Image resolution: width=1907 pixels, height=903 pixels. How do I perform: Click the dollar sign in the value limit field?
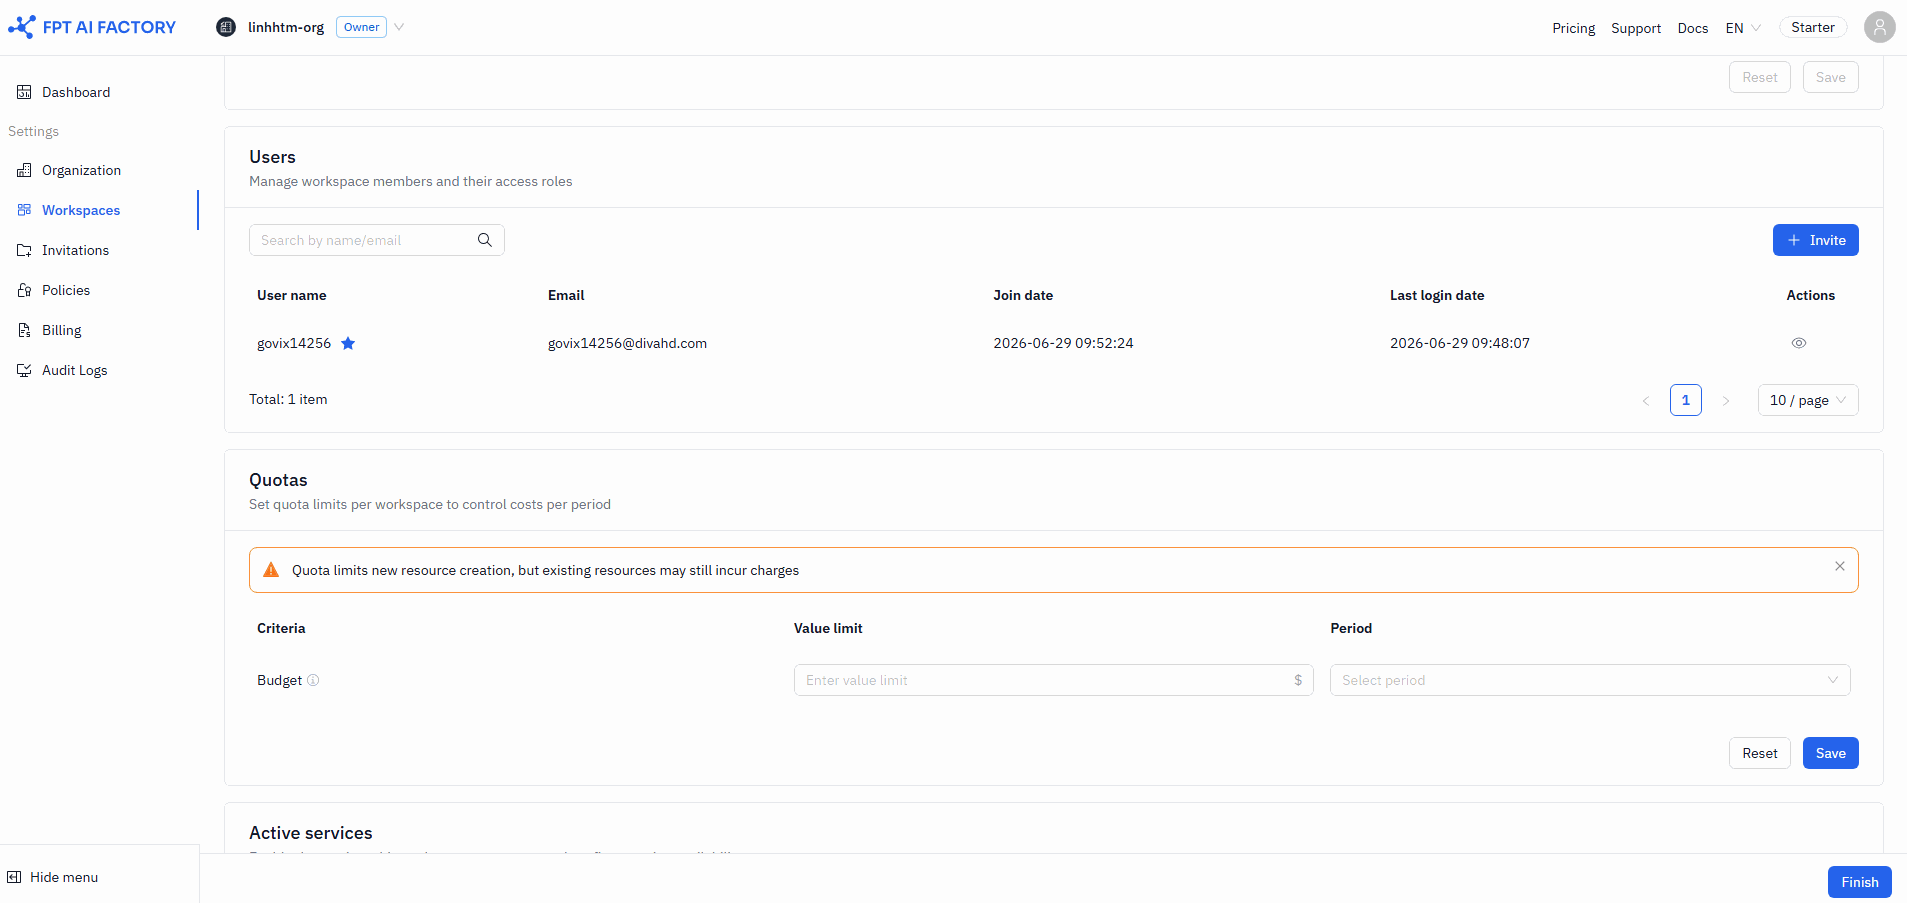[1298, 680]
